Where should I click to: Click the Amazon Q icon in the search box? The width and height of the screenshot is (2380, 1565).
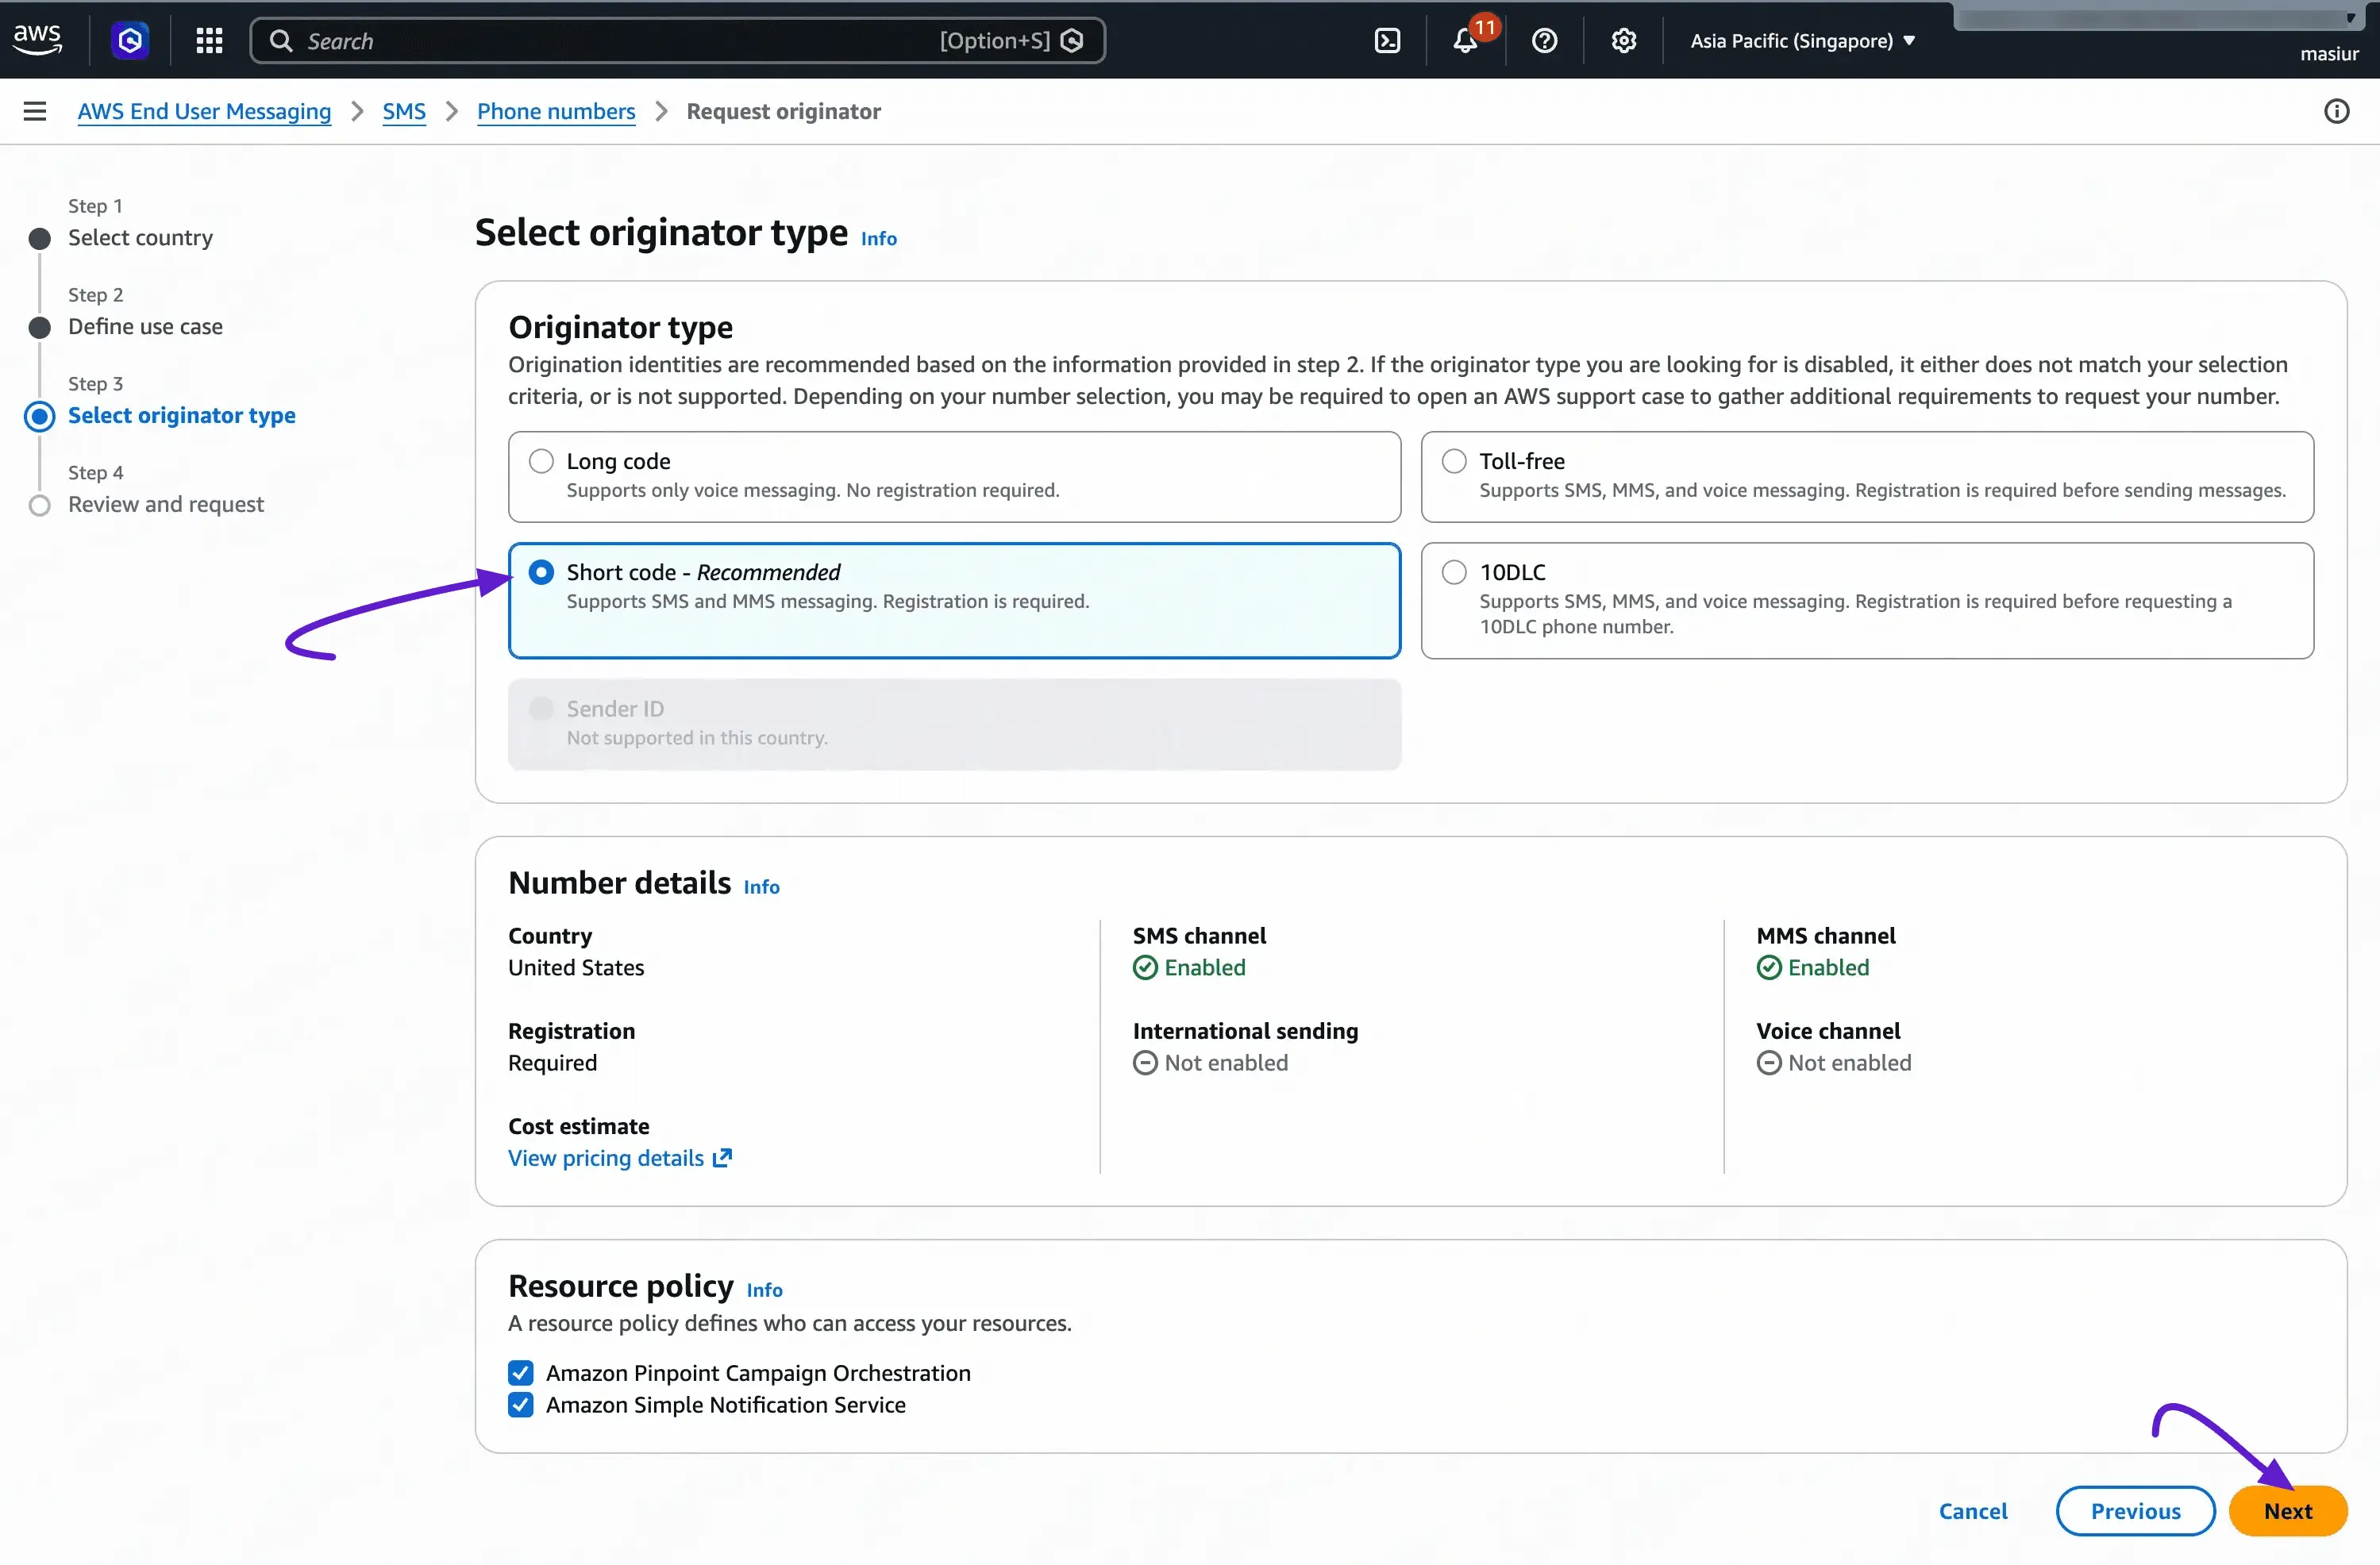tap(1072, 40)
